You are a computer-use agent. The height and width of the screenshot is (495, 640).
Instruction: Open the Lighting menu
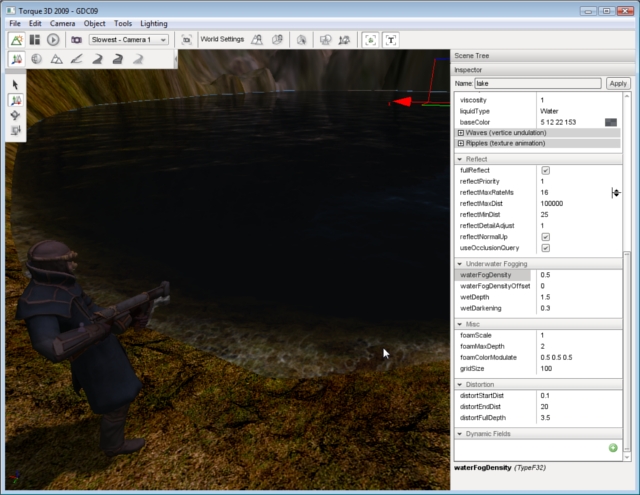pyautogui.click(x=154, y=22)
